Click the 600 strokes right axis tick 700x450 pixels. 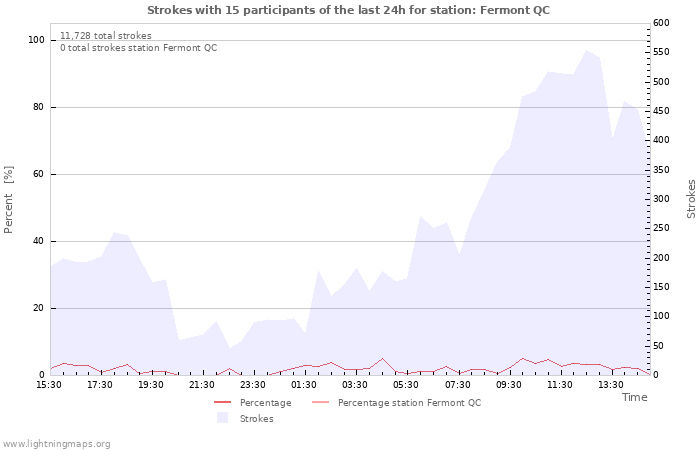pos(661,23)
